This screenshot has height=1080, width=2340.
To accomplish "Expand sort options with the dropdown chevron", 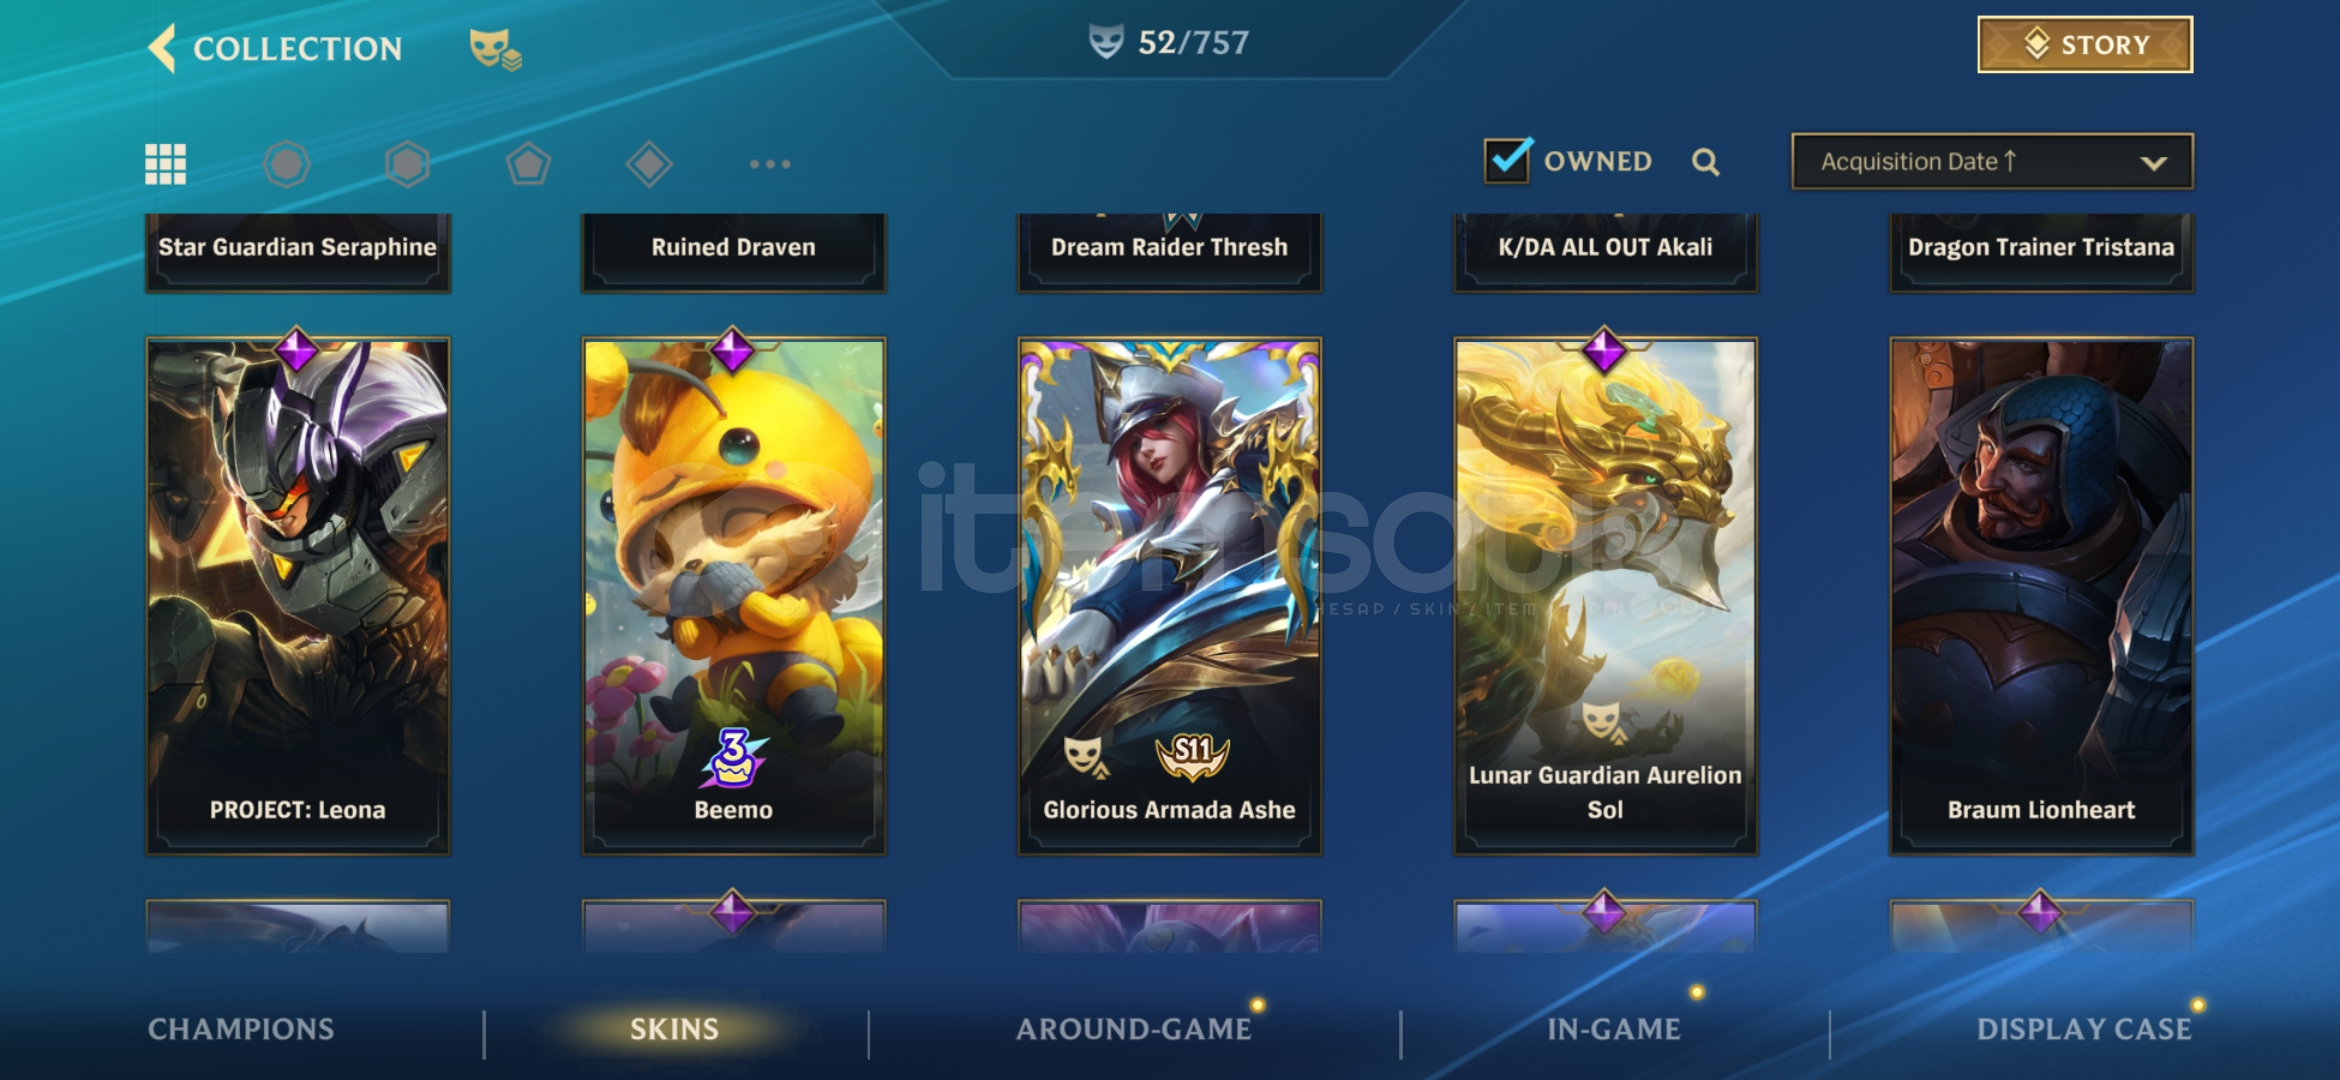I will (x=2153, y=163).
